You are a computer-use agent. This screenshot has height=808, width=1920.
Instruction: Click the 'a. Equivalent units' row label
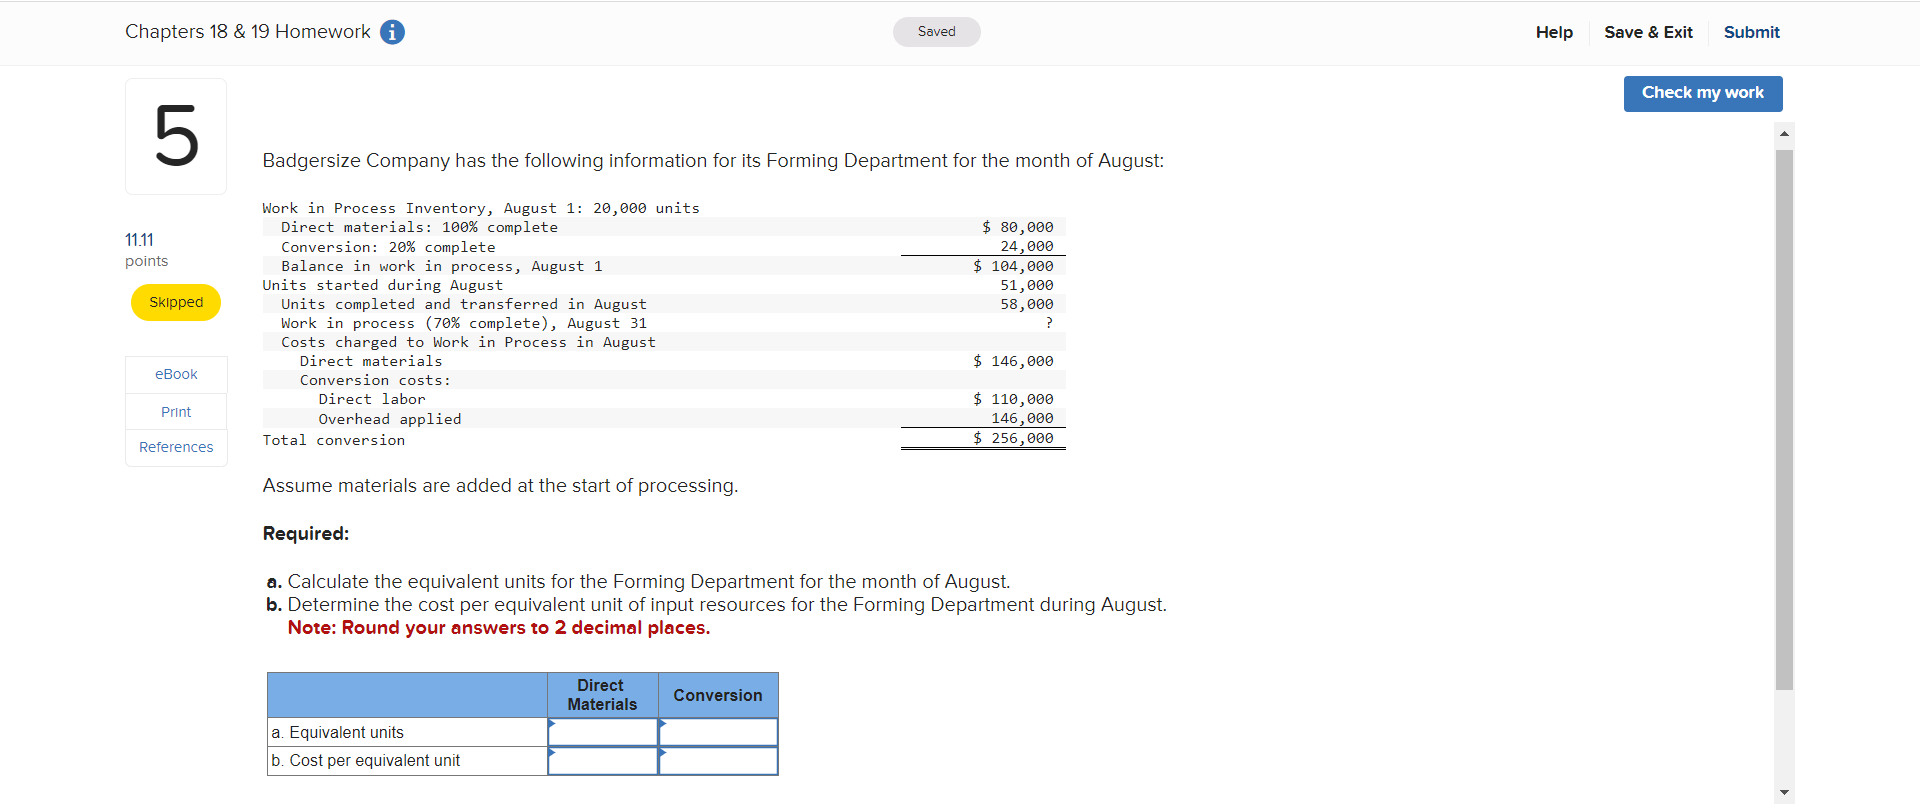(337, 732)
